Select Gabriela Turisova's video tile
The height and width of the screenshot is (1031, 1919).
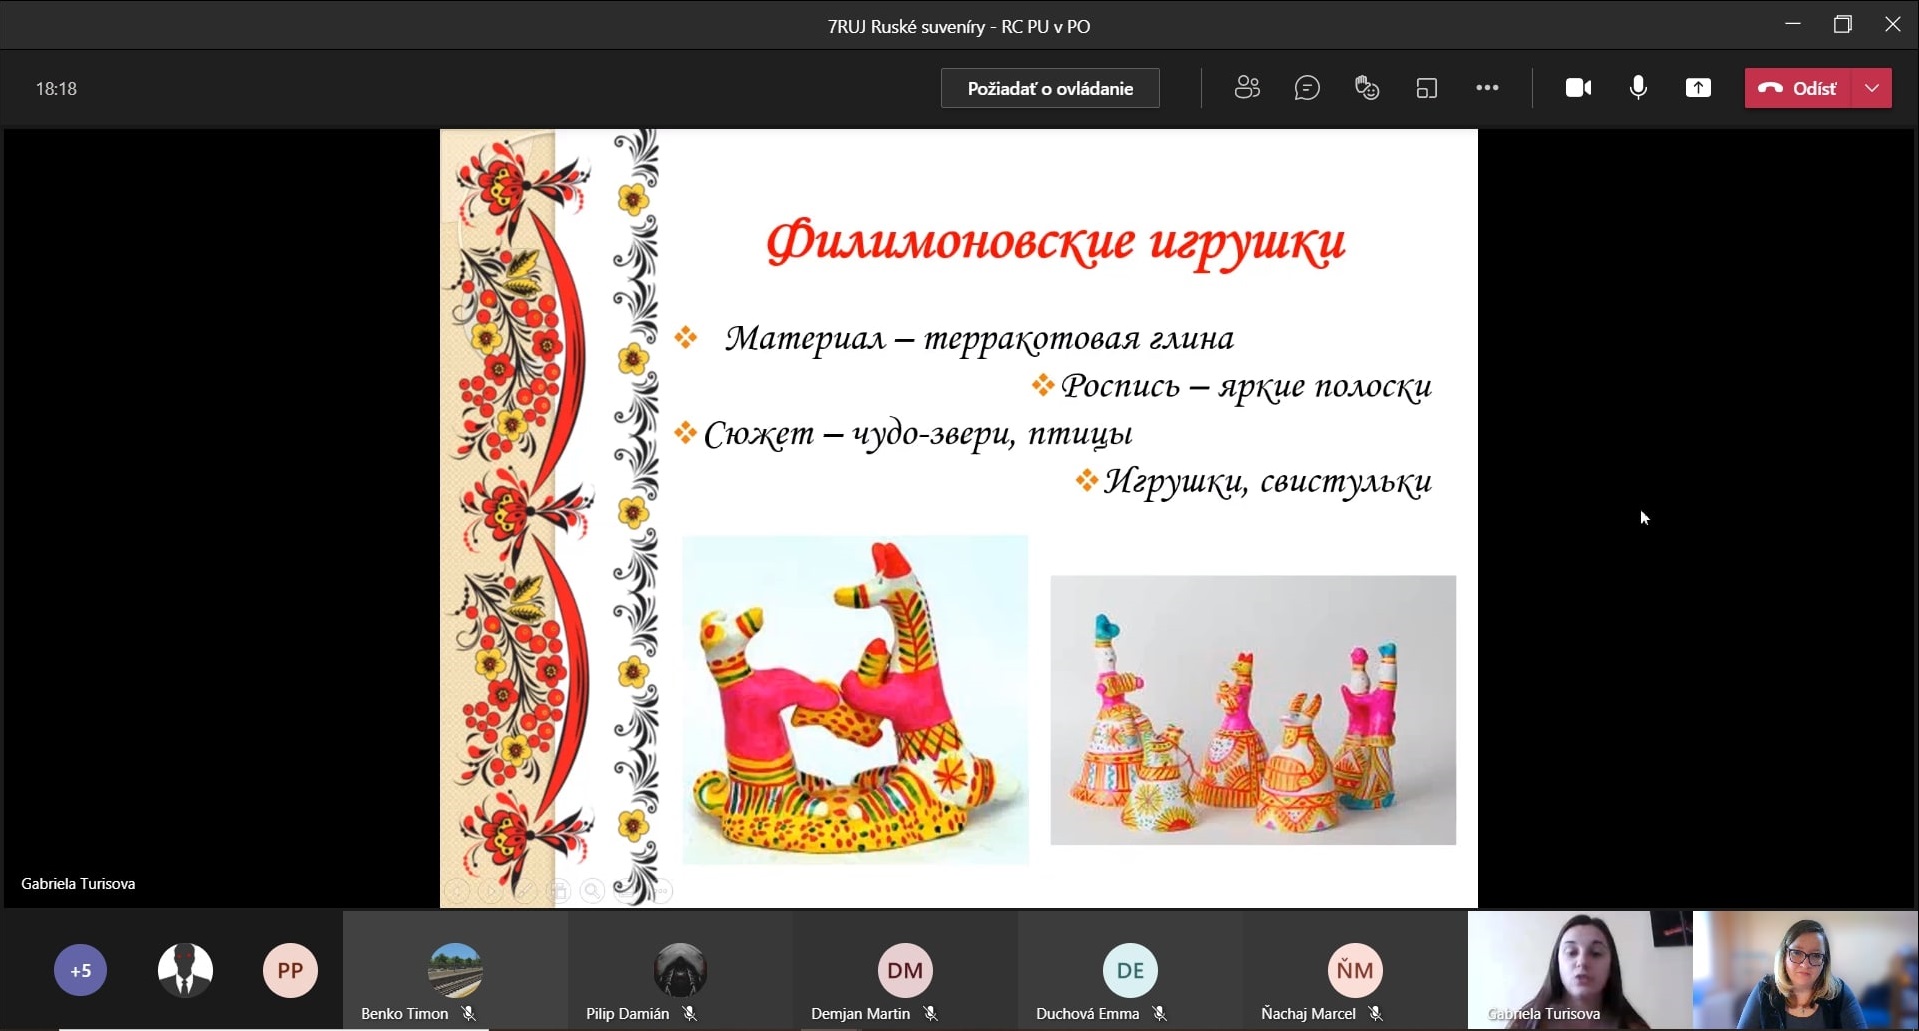click(x=1580, y=968)
